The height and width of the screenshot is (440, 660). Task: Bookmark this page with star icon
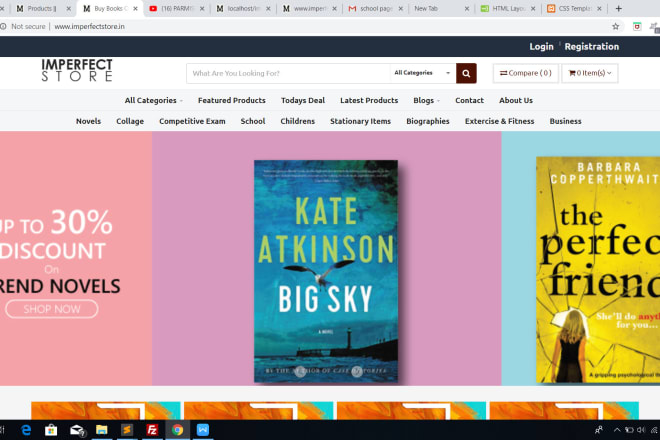(x=615, y=27)
